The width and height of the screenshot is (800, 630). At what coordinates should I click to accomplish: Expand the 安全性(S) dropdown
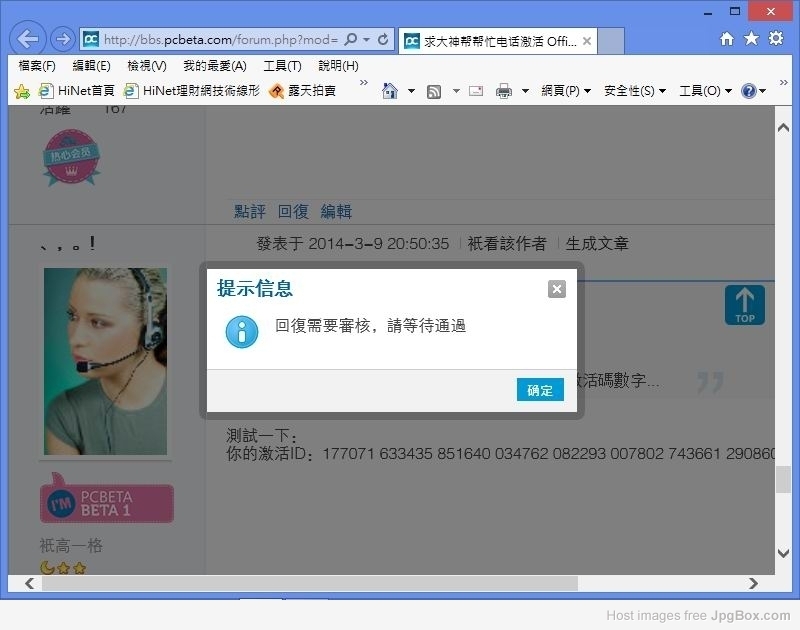point(635,91)
